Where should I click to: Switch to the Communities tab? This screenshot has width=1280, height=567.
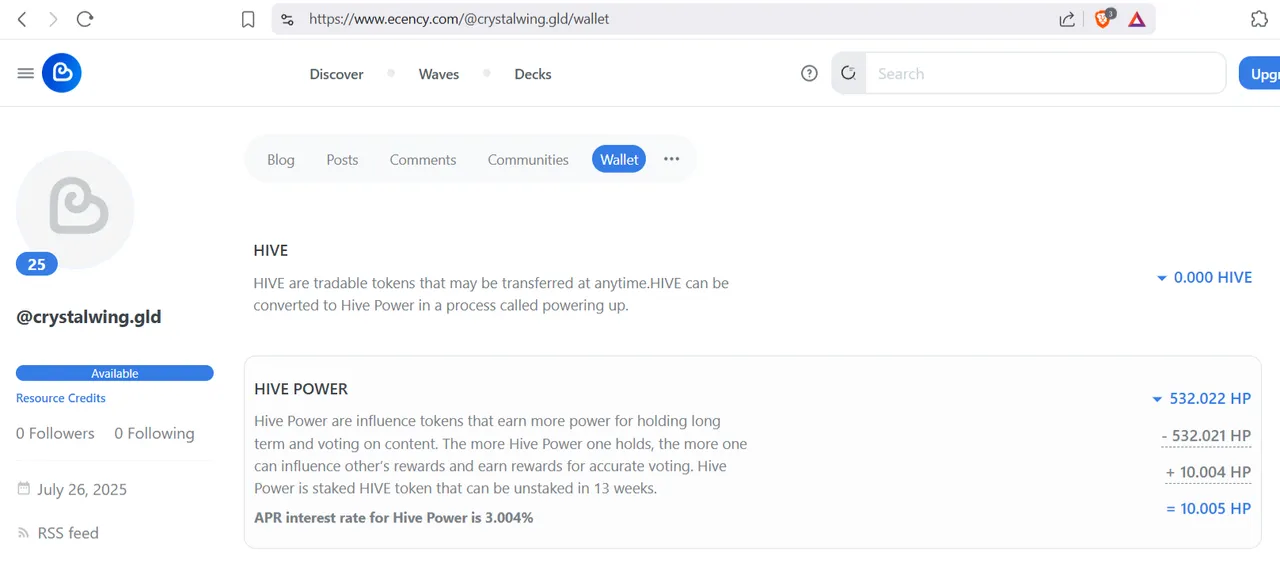coord(528,159)
